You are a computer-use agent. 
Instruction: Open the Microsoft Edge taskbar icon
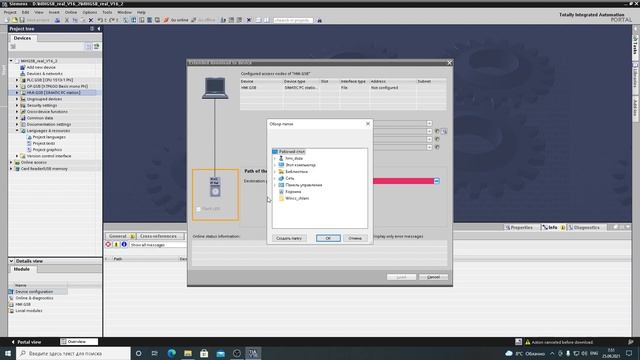pyautogui.click(x=171, y=353)
